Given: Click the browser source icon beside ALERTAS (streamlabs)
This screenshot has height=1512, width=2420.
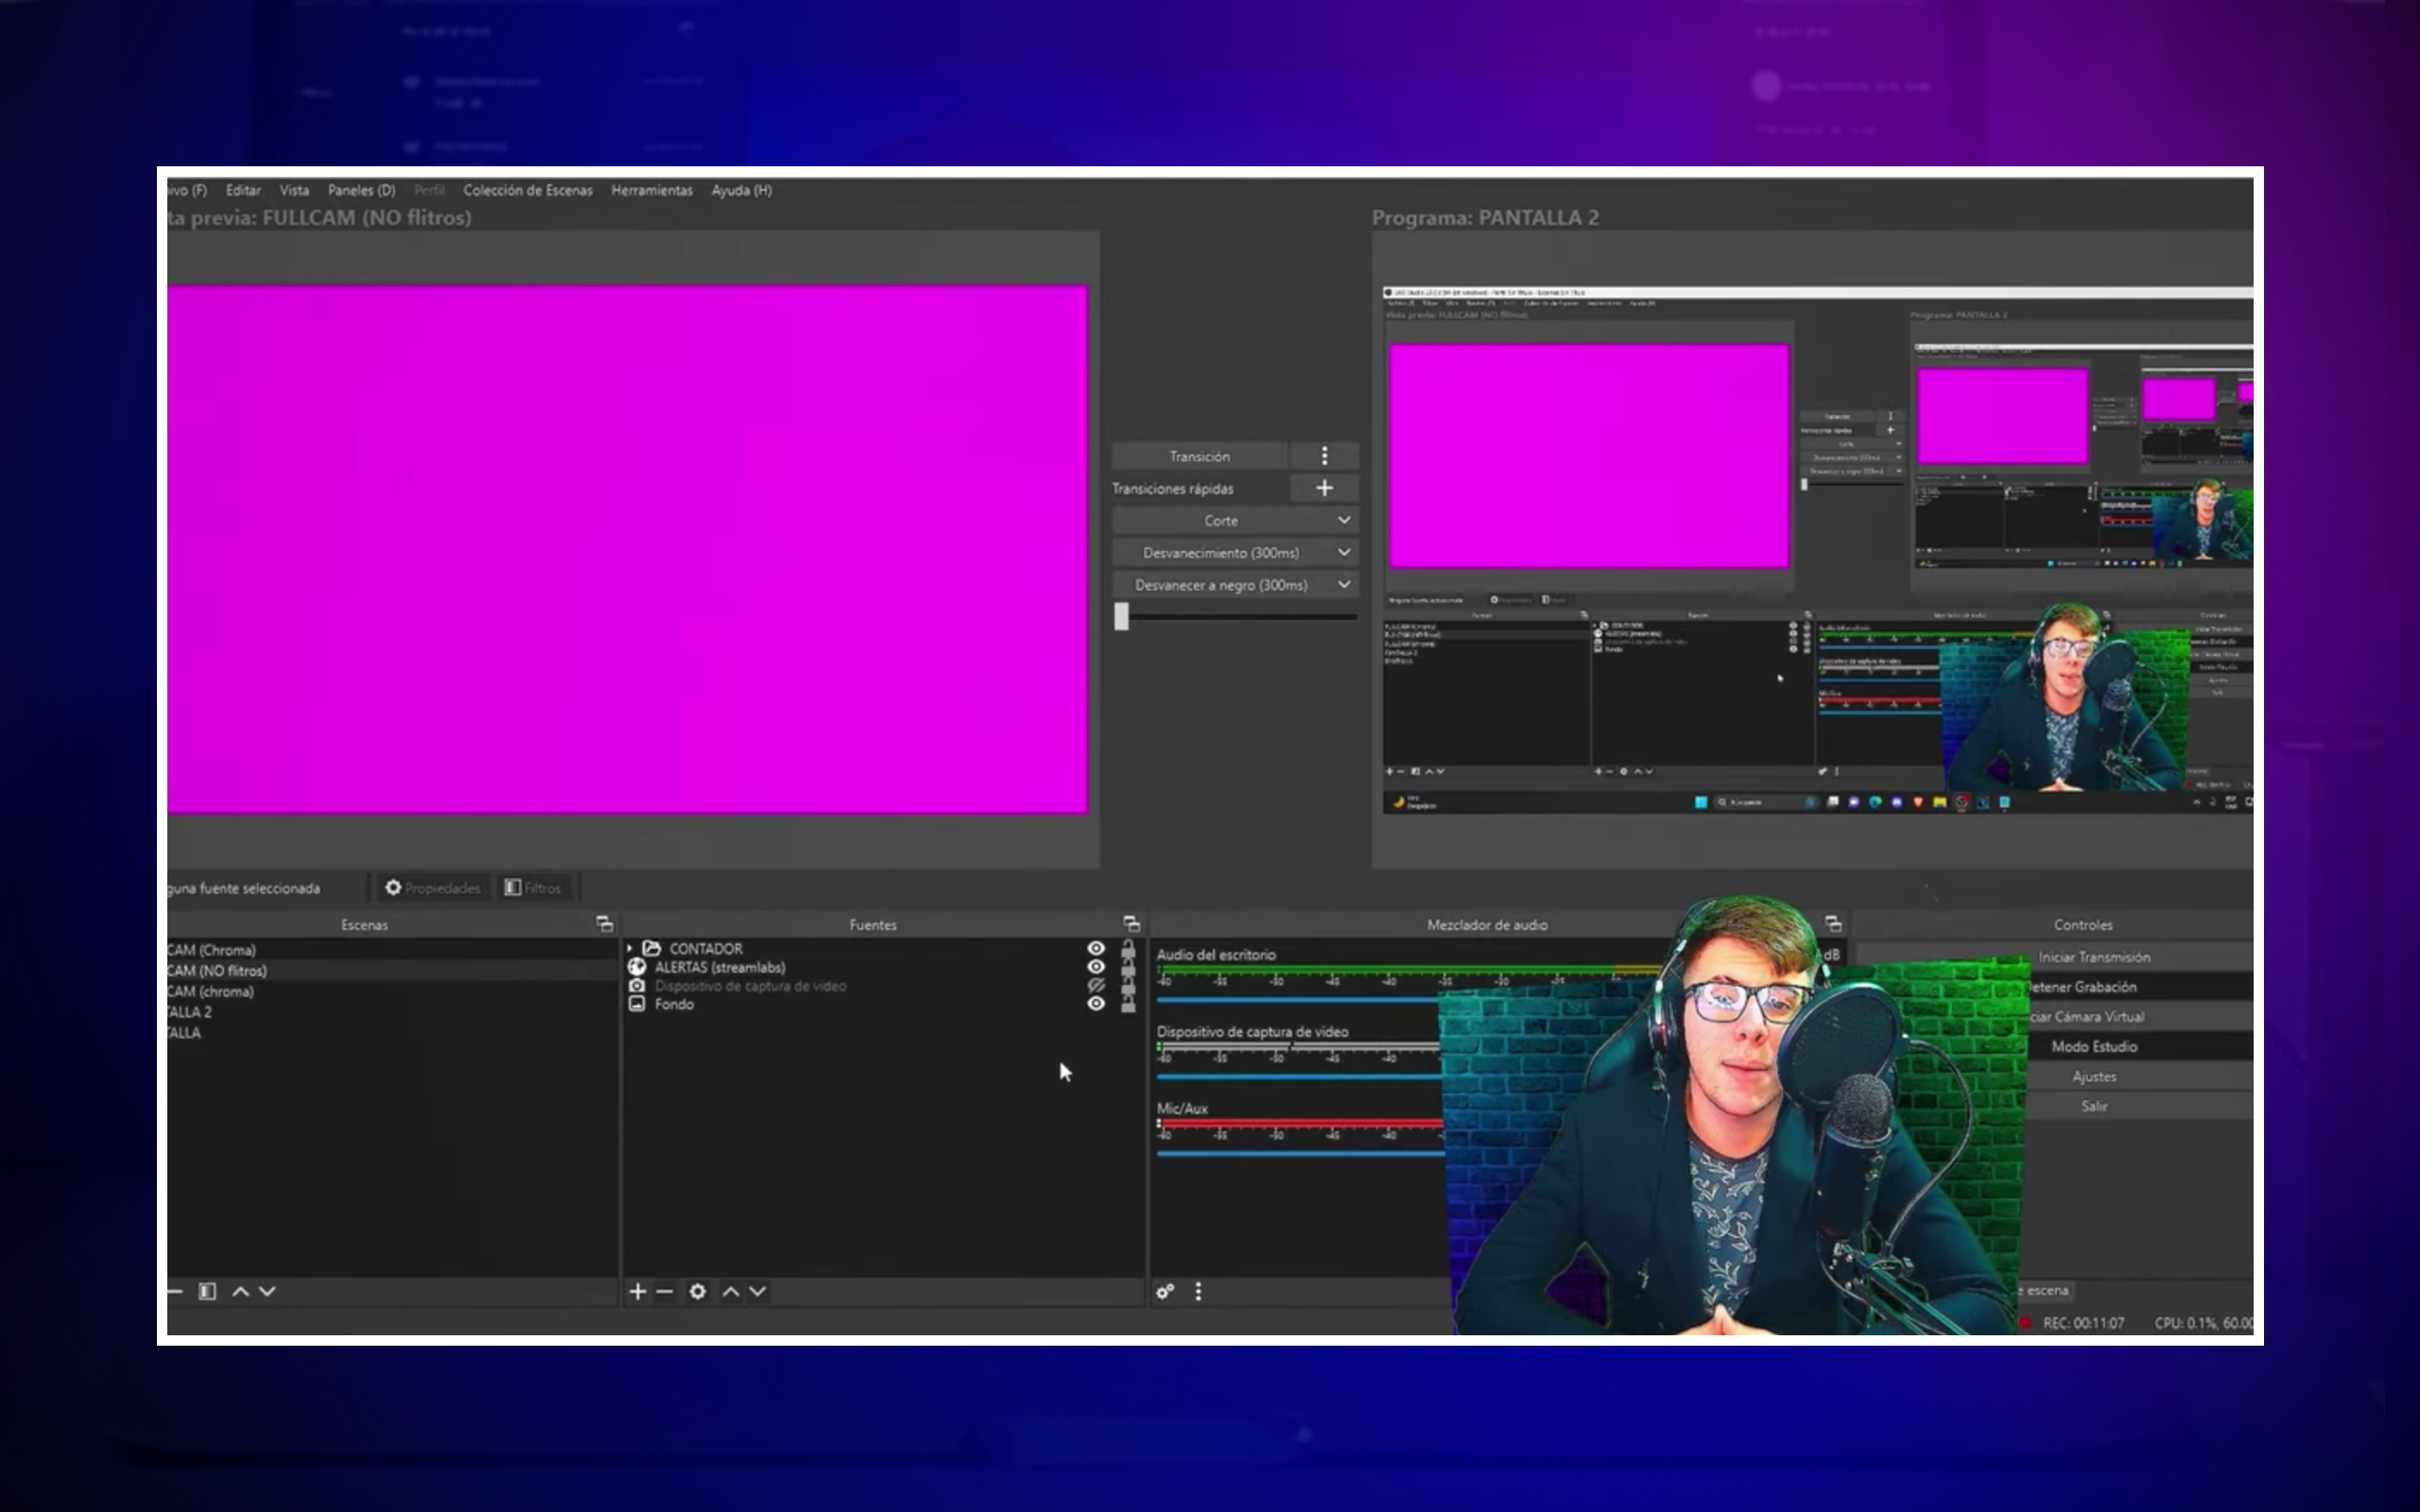Looking at the screenshot, I should 636,967.
